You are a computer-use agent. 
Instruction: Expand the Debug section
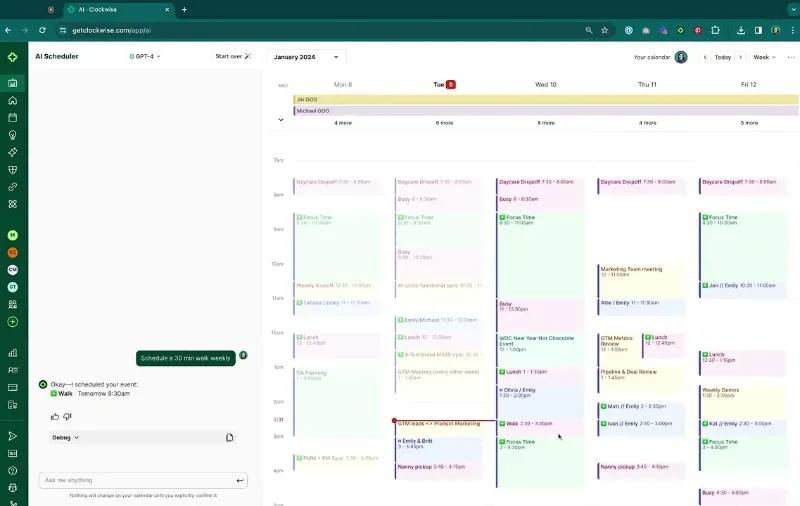pos(66,437)
